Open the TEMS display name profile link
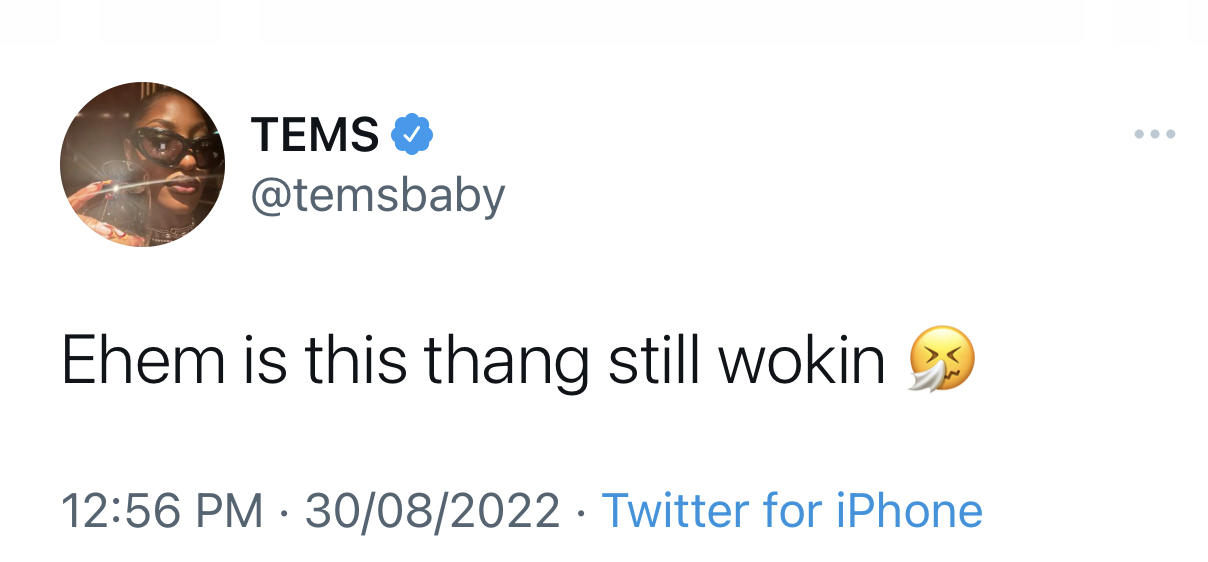Image resolution: width=1208 pixels, height=562 pixels. tap(315, 134)
